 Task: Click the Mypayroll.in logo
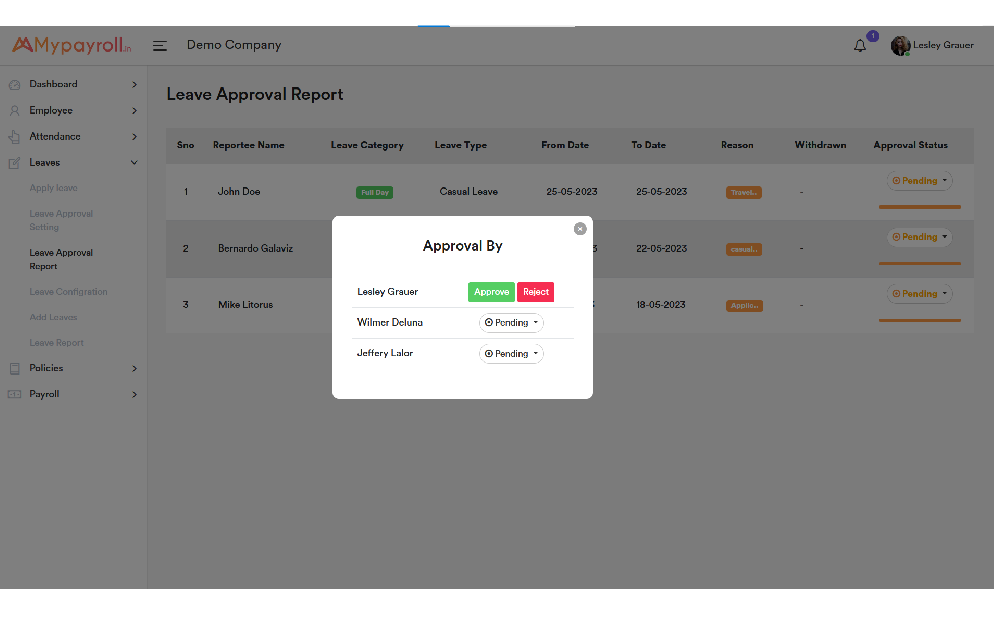pyautogui.click(x=70, y=44)
